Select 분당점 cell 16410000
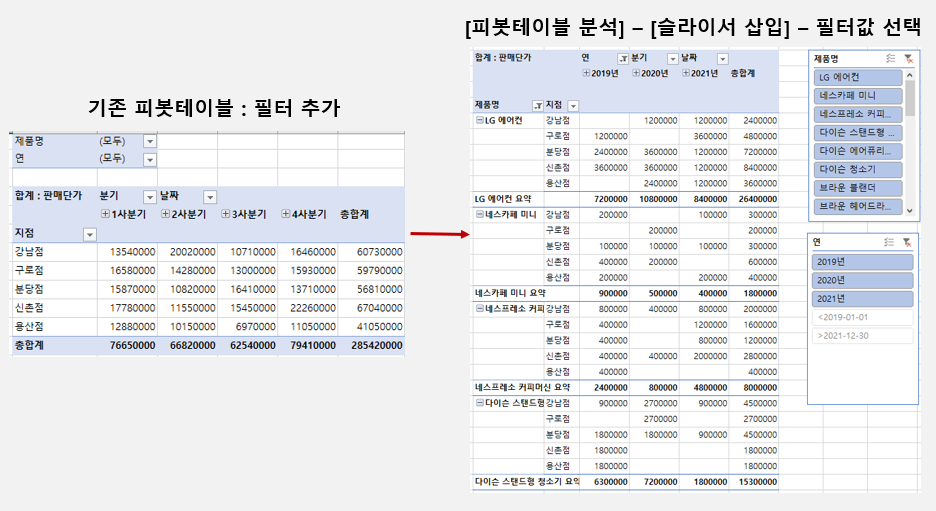 coord(248,289)
